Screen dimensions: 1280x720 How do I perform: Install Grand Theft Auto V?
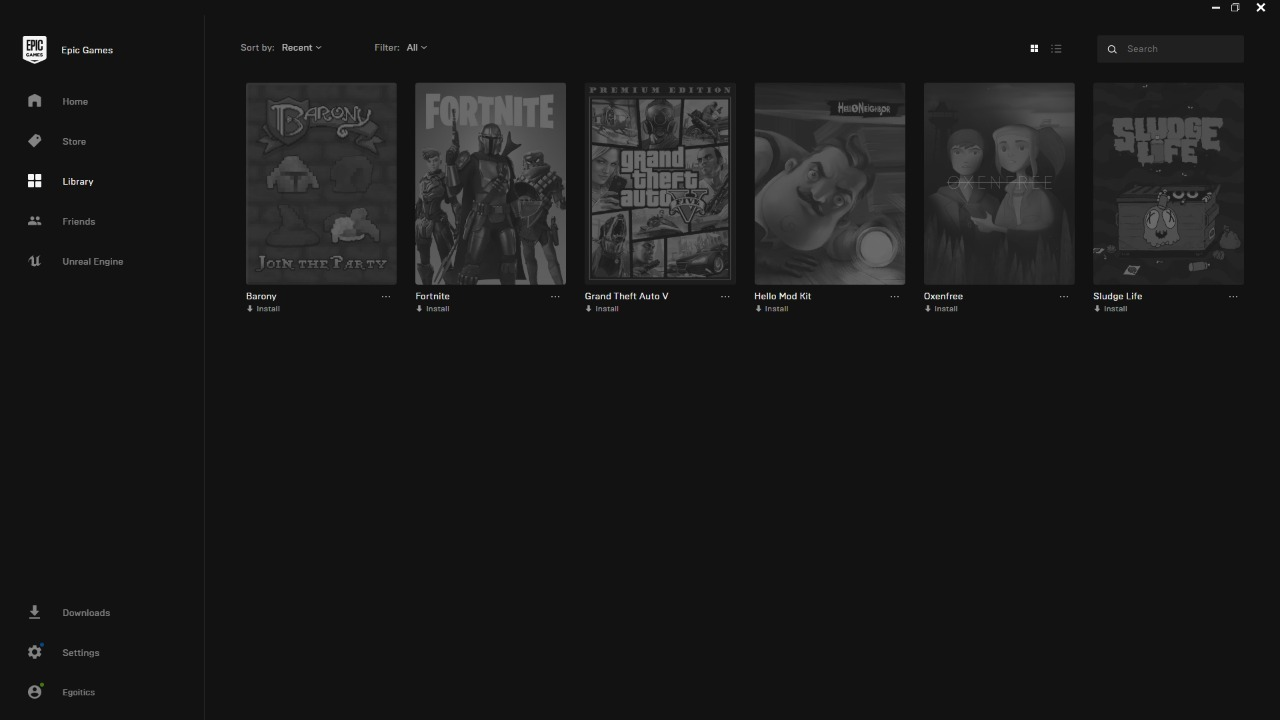tap(602, 308)
